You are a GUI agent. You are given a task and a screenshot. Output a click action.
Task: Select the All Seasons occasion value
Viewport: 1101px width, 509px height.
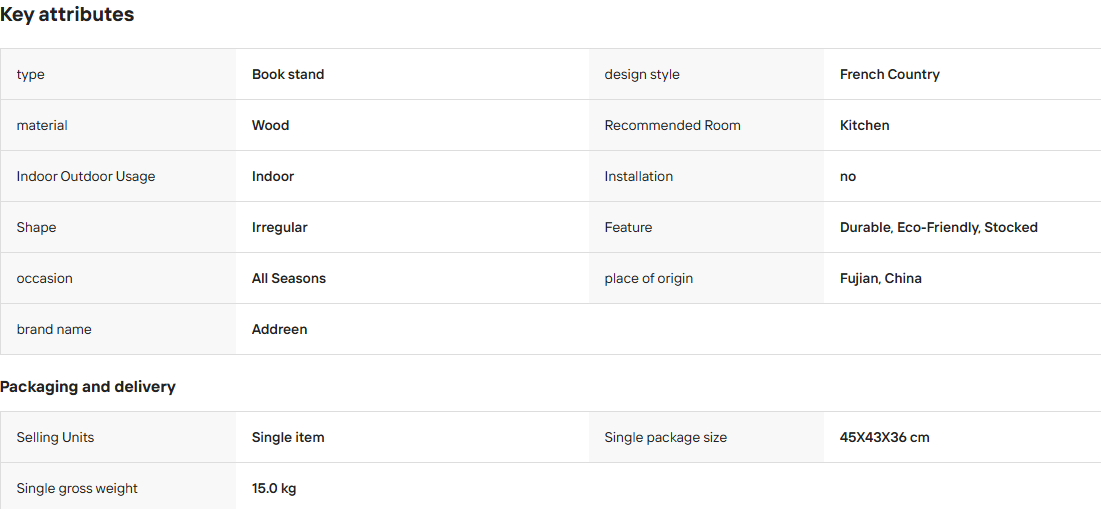289,279
